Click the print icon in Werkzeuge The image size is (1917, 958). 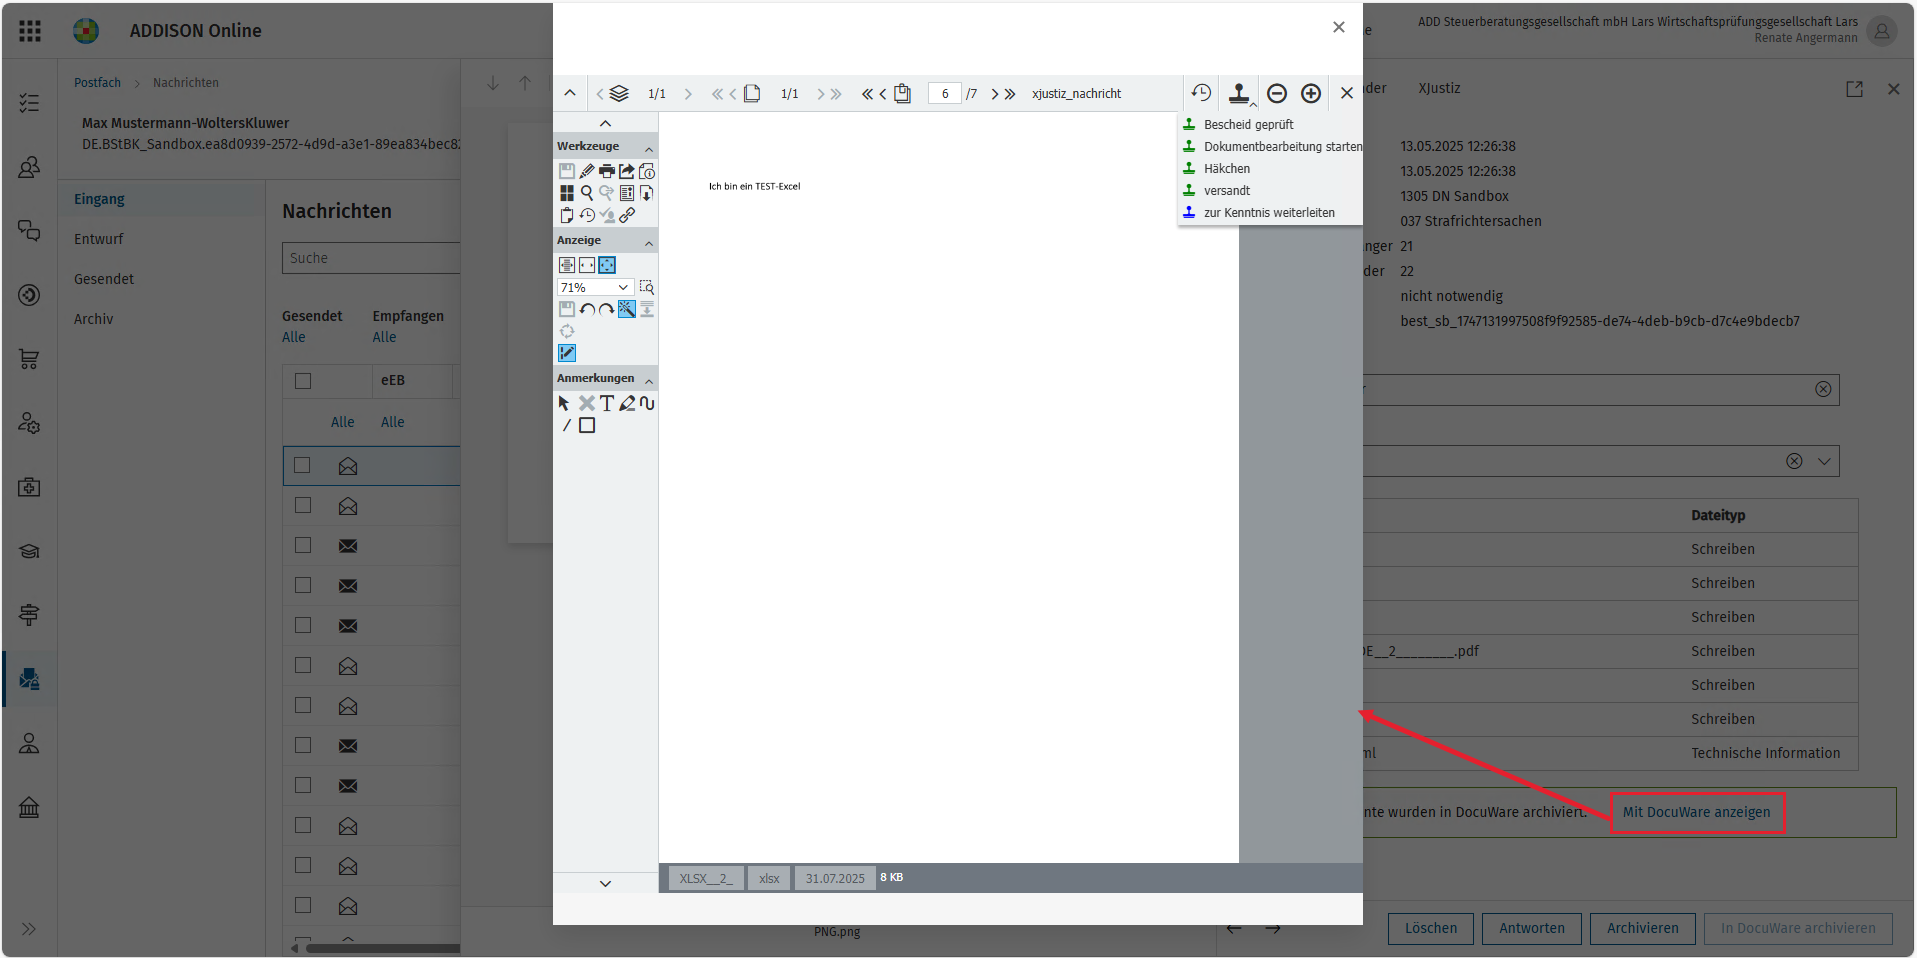pos(606,171)
